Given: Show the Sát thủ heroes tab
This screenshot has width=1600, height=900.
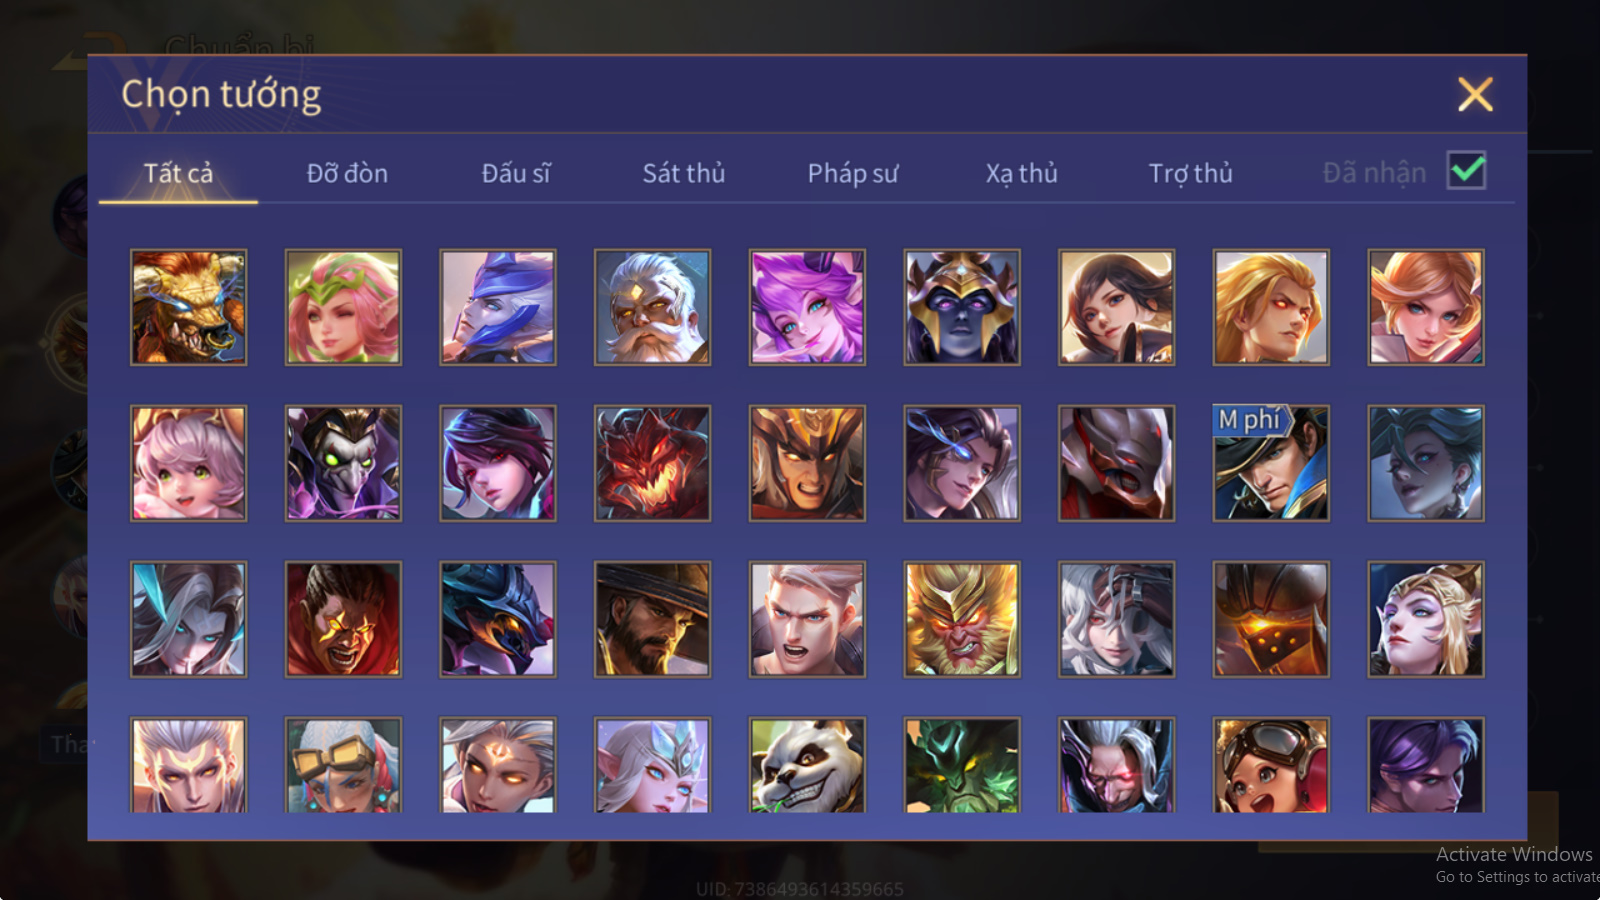Looking at the screenshot, I should (x=684, y=173).
